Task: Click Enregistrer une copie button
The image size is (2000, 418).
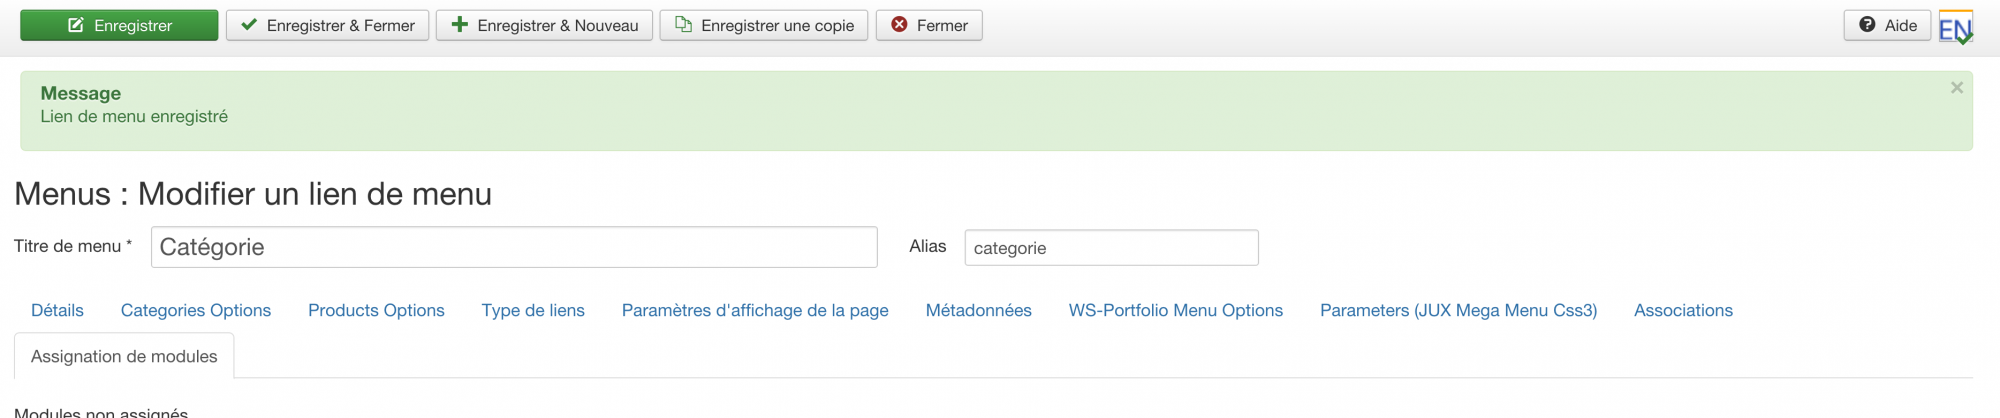Action: (764, 25)
